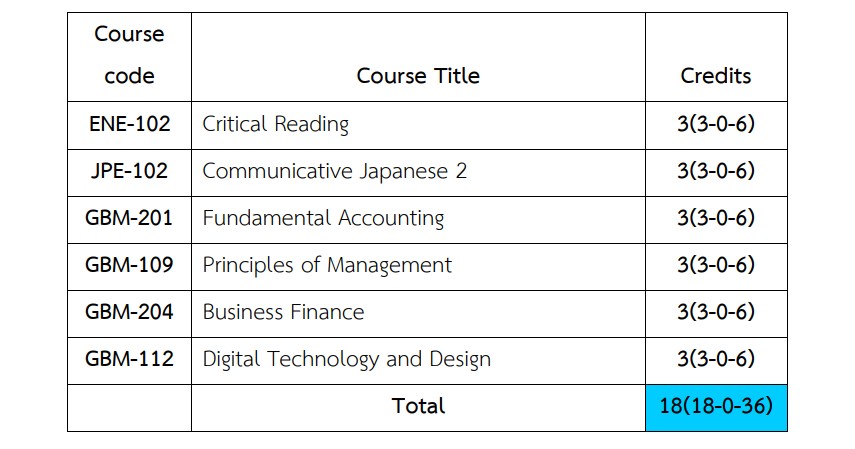This screenshot has height=449, width=855.
Task: Click the credits value for Digital Technology and Design
Action: [716, 359]
